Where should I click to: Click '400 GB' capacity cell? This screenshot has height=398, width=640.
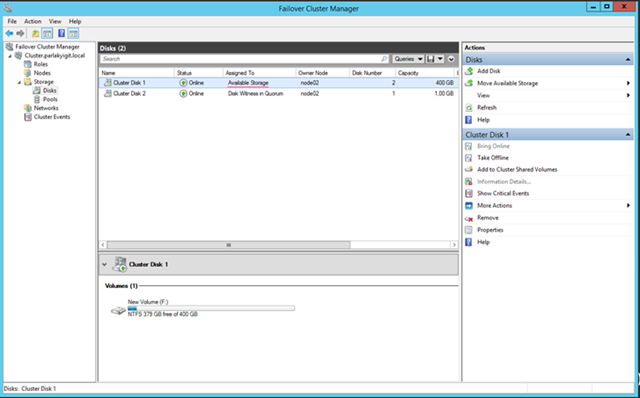pyautogui.click(x=444, y=83)
